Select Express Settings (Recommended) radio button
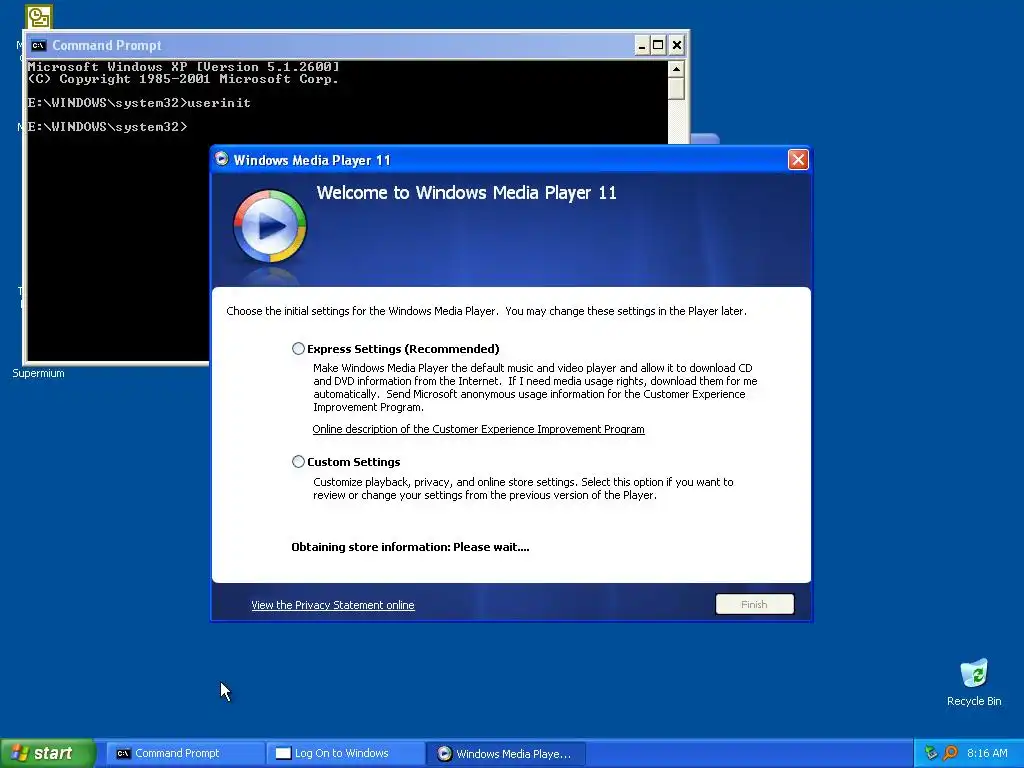 (298, 349)
